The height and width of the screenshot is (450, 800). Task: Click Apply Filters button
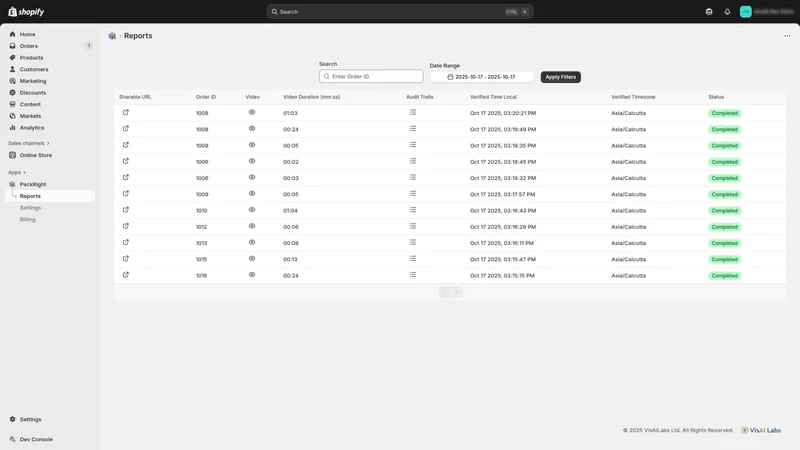pos(560,77)
